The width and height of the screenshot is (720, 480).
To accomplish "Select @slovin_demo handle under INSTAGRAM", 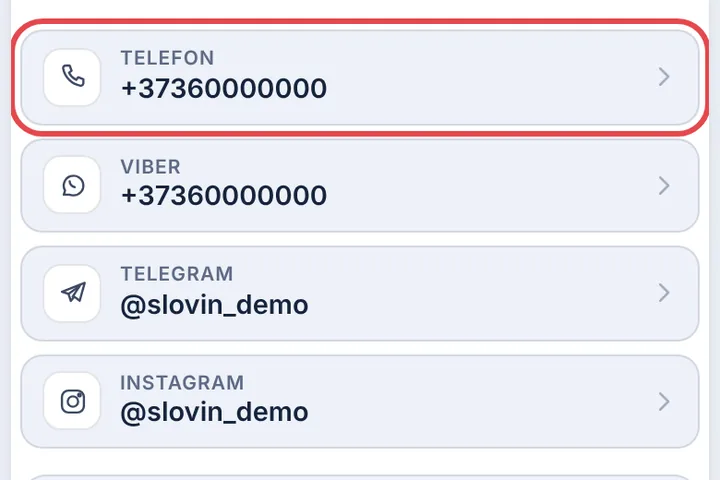I will (x=214, y=412).
